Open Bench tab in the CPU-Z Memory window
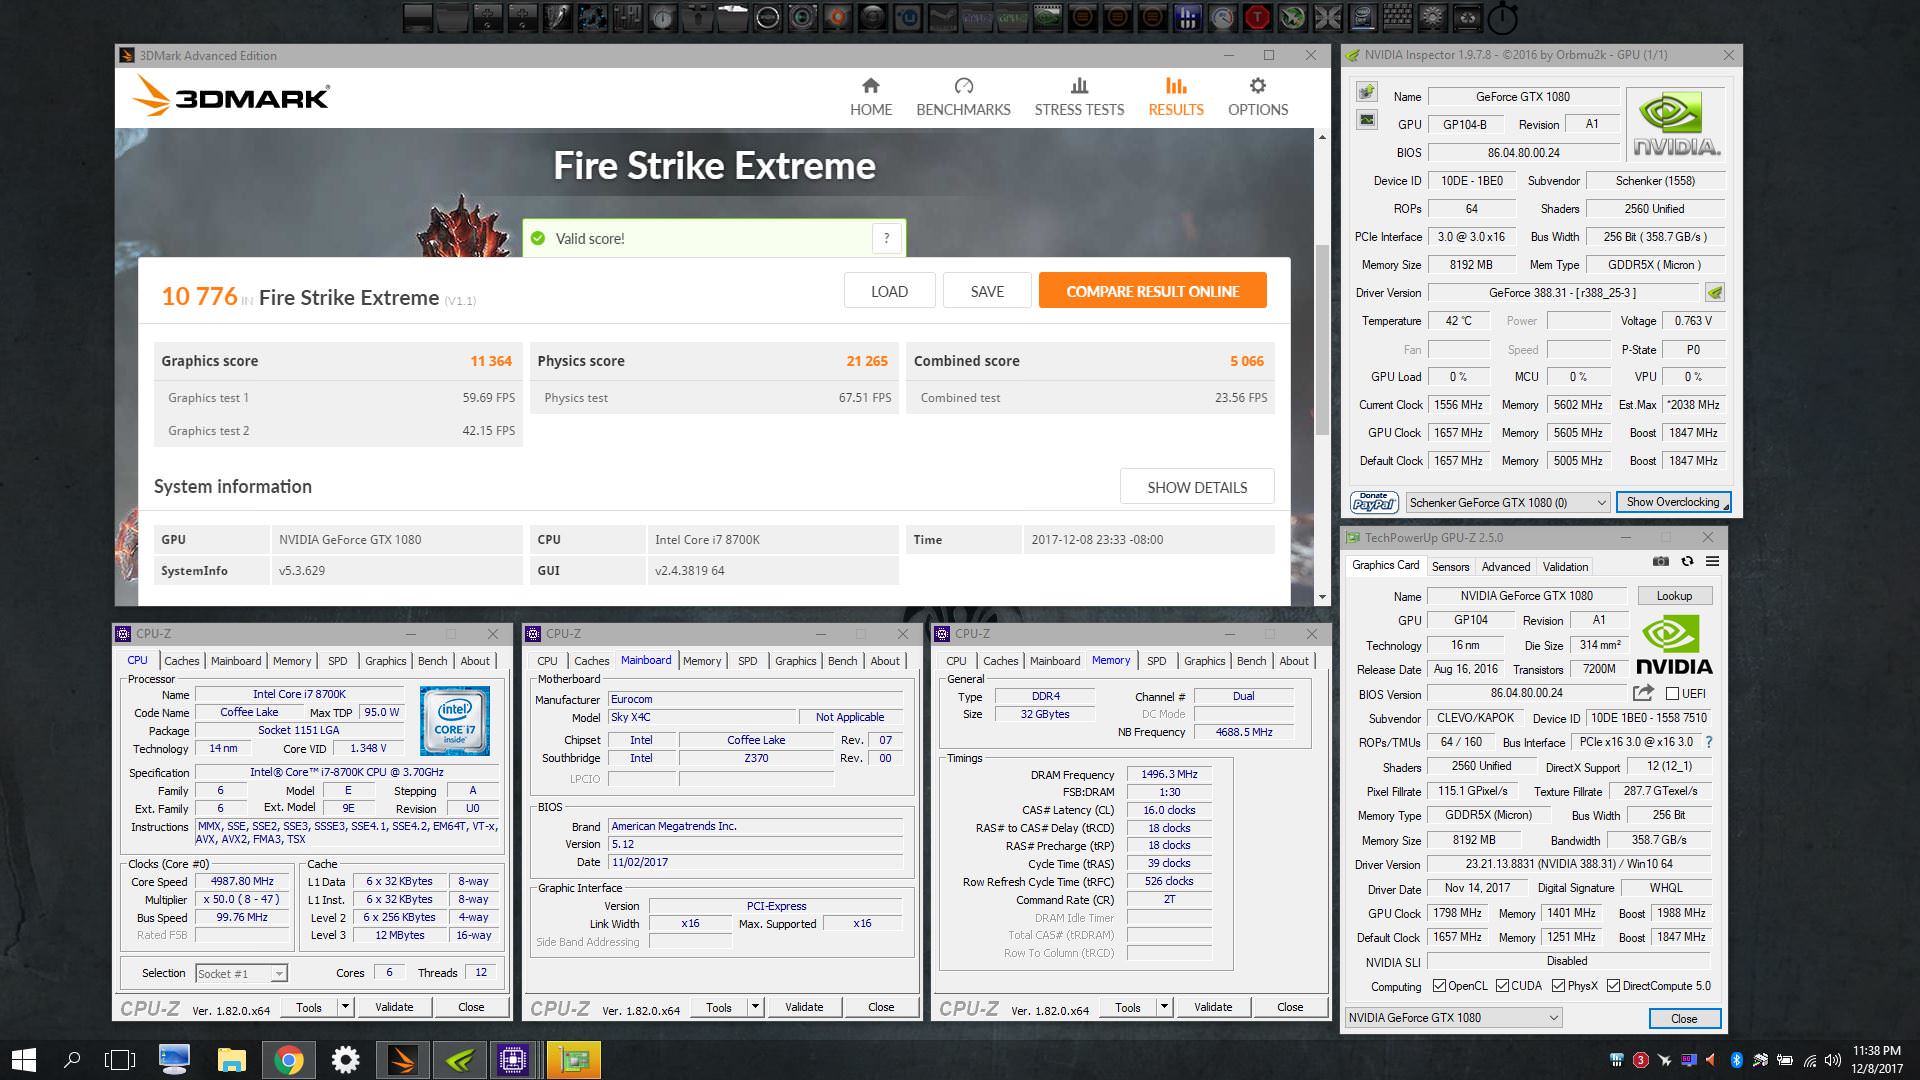The image size is (1920, 1080). click(1251, 661)
